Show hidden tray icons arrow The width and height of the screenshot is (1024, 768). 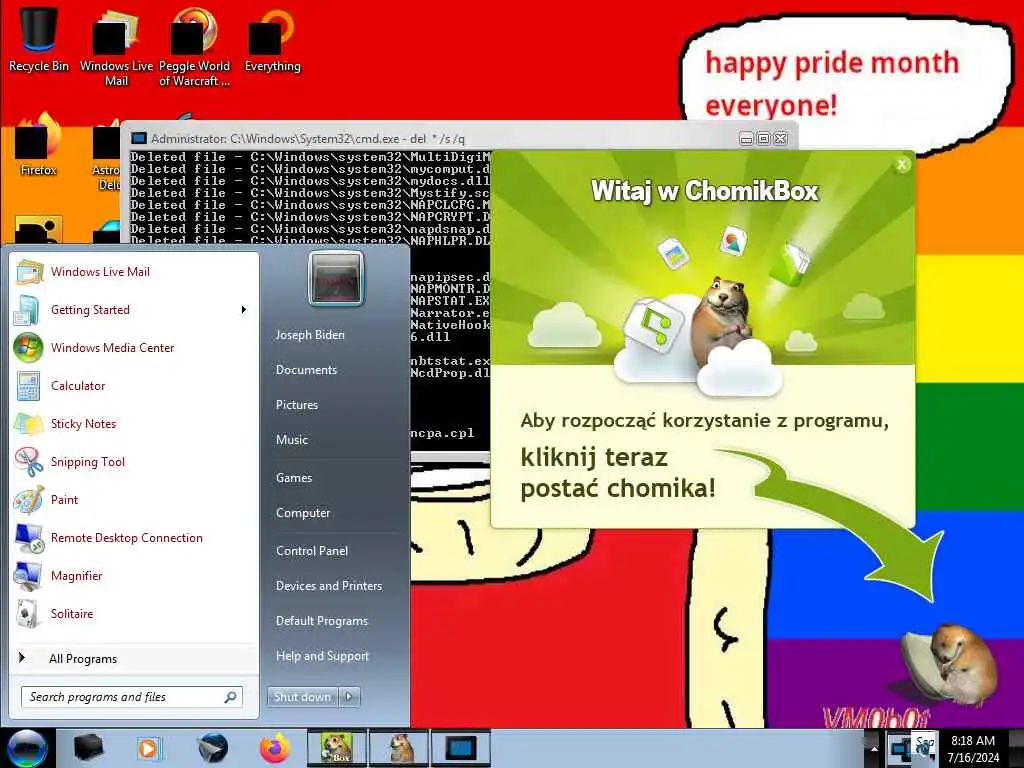pos(874,748)
